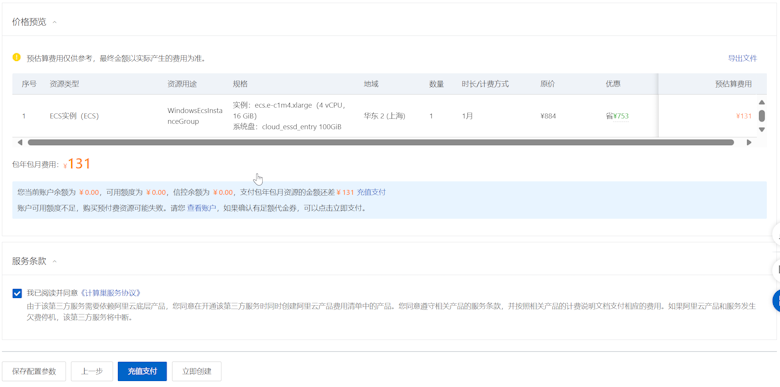Click the ¥884 original price cell
This screenshot has height=387, width=780.
pyautogui.click(x=548, y=116)
